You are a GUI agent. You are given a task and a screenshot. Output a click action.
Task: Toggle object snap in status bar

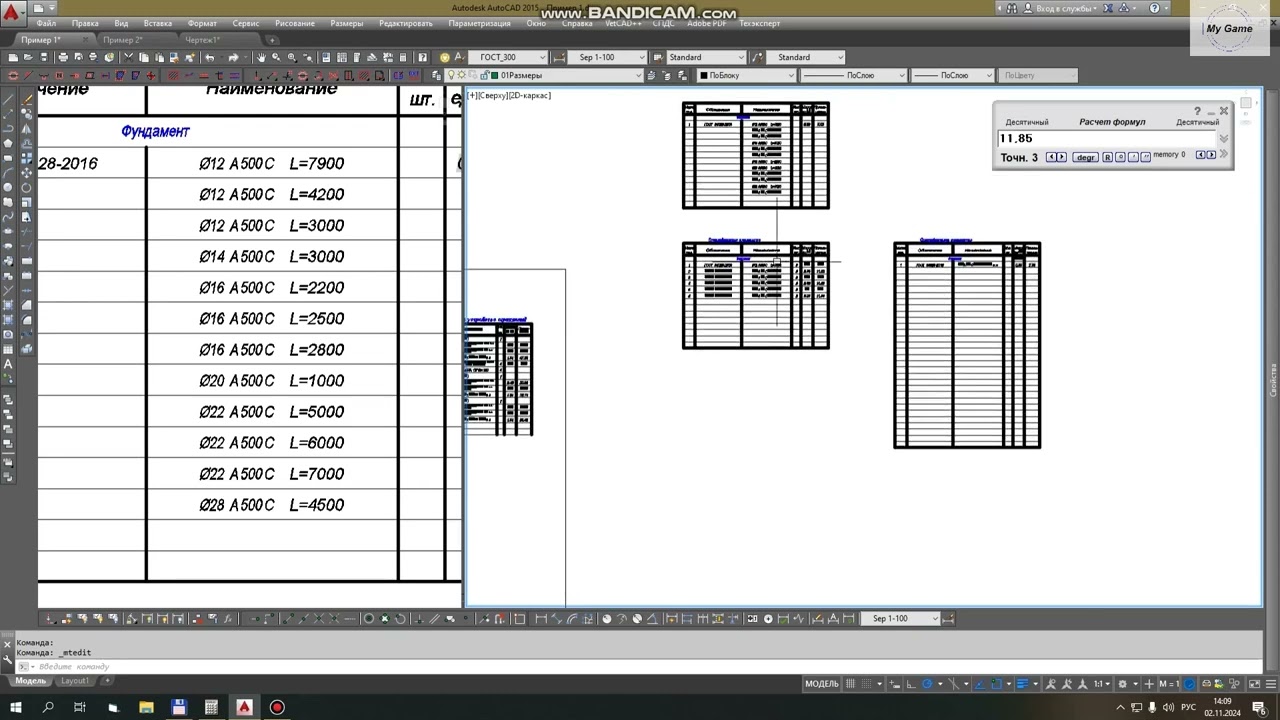point(997,684)
